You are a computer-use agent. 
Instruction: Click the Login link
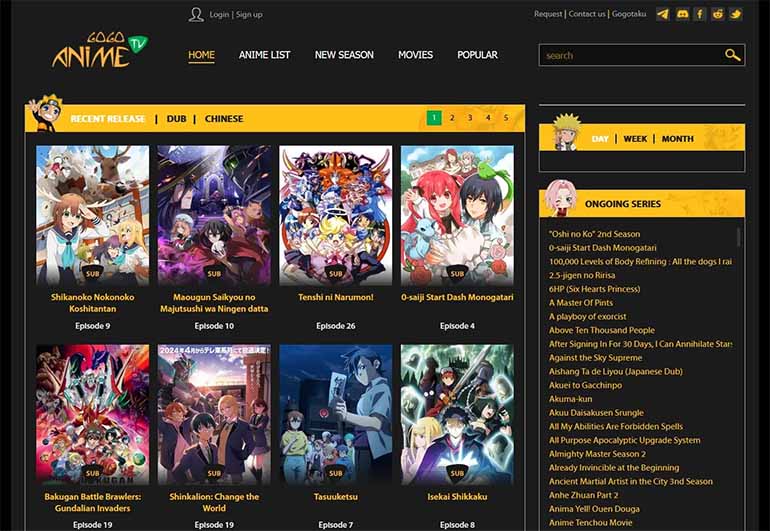pyautogui.click(x=219, y=15)
